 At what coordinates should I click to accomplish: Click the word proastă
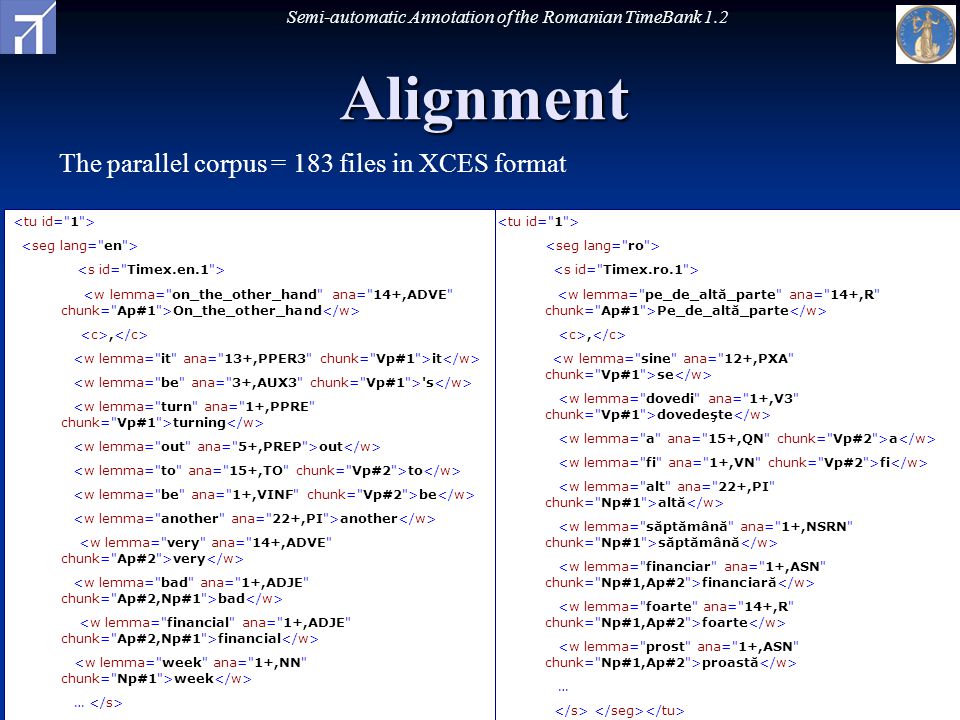click(x=730, y=662)
